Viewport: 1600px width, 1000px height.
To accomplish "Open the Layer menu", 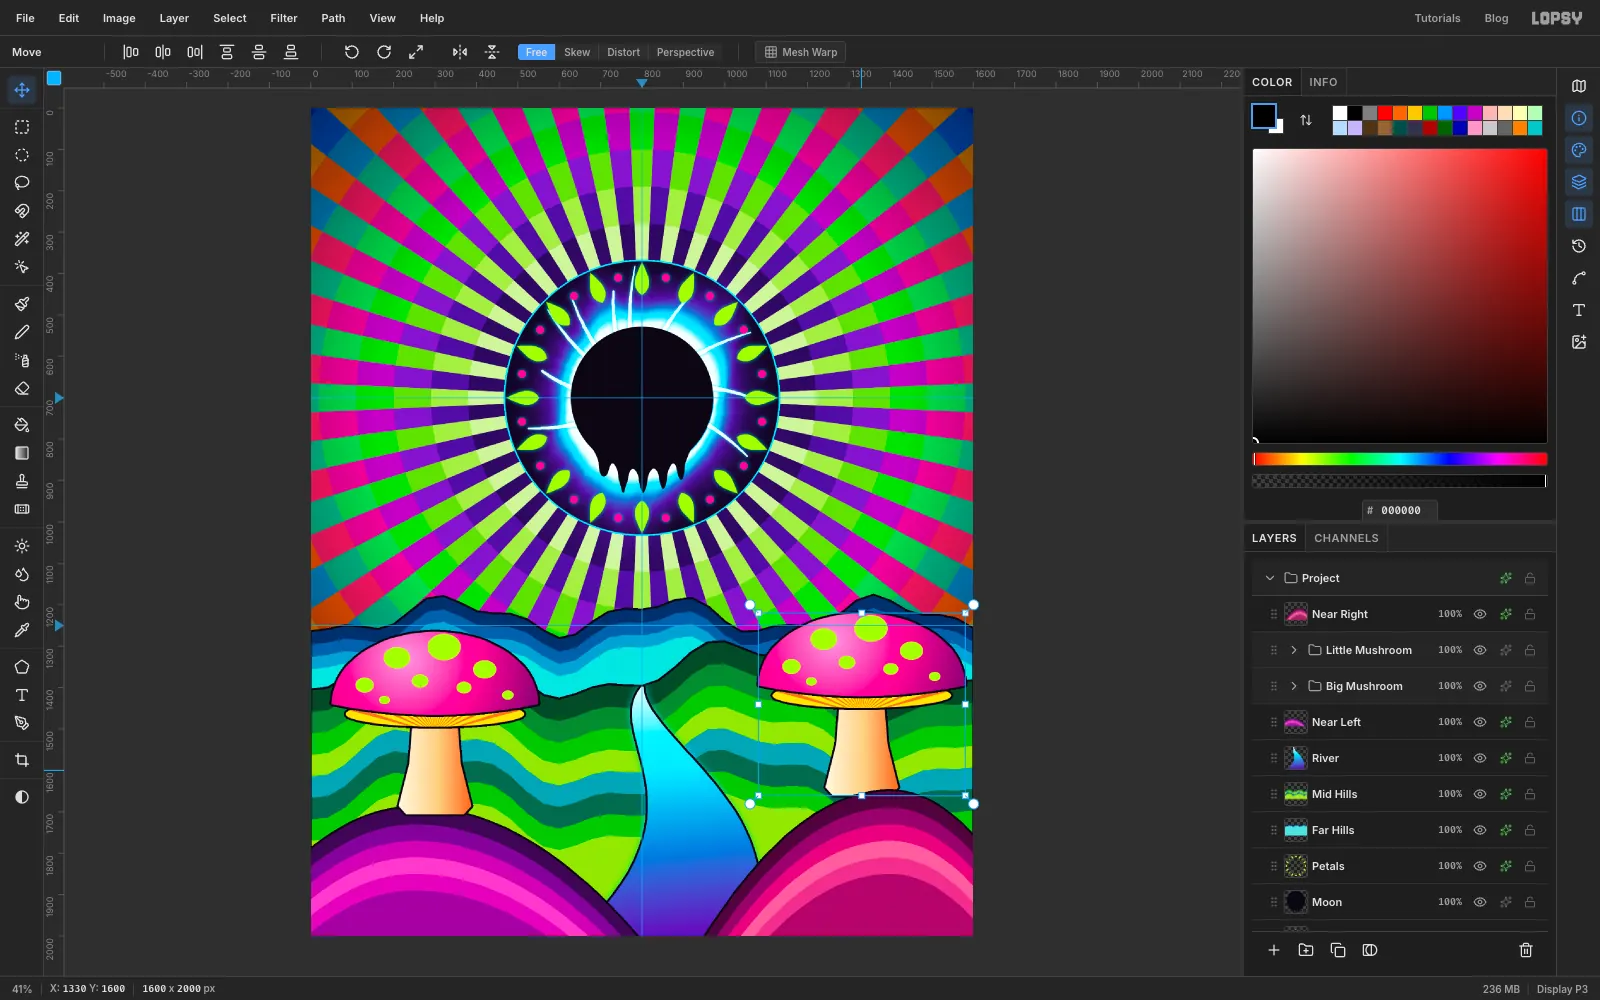I will coord(174,18).
